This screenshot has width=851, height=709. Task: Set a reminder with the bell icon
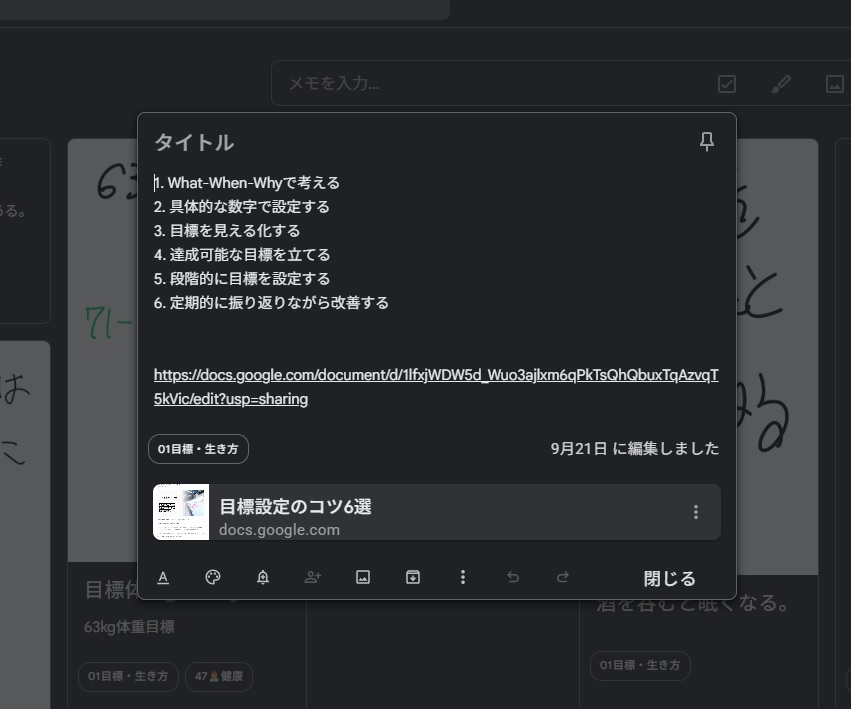pos(263,577)
